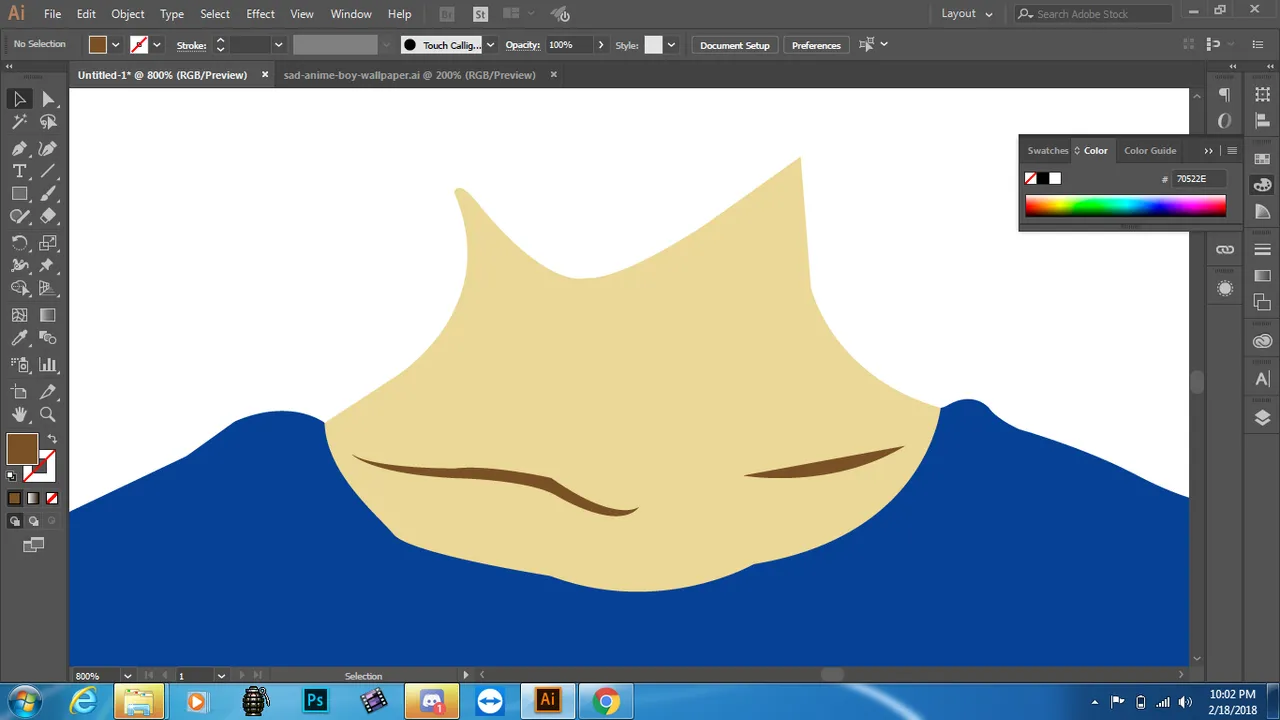Click the Preferences button
The image size is (1280, 720).
816,45
